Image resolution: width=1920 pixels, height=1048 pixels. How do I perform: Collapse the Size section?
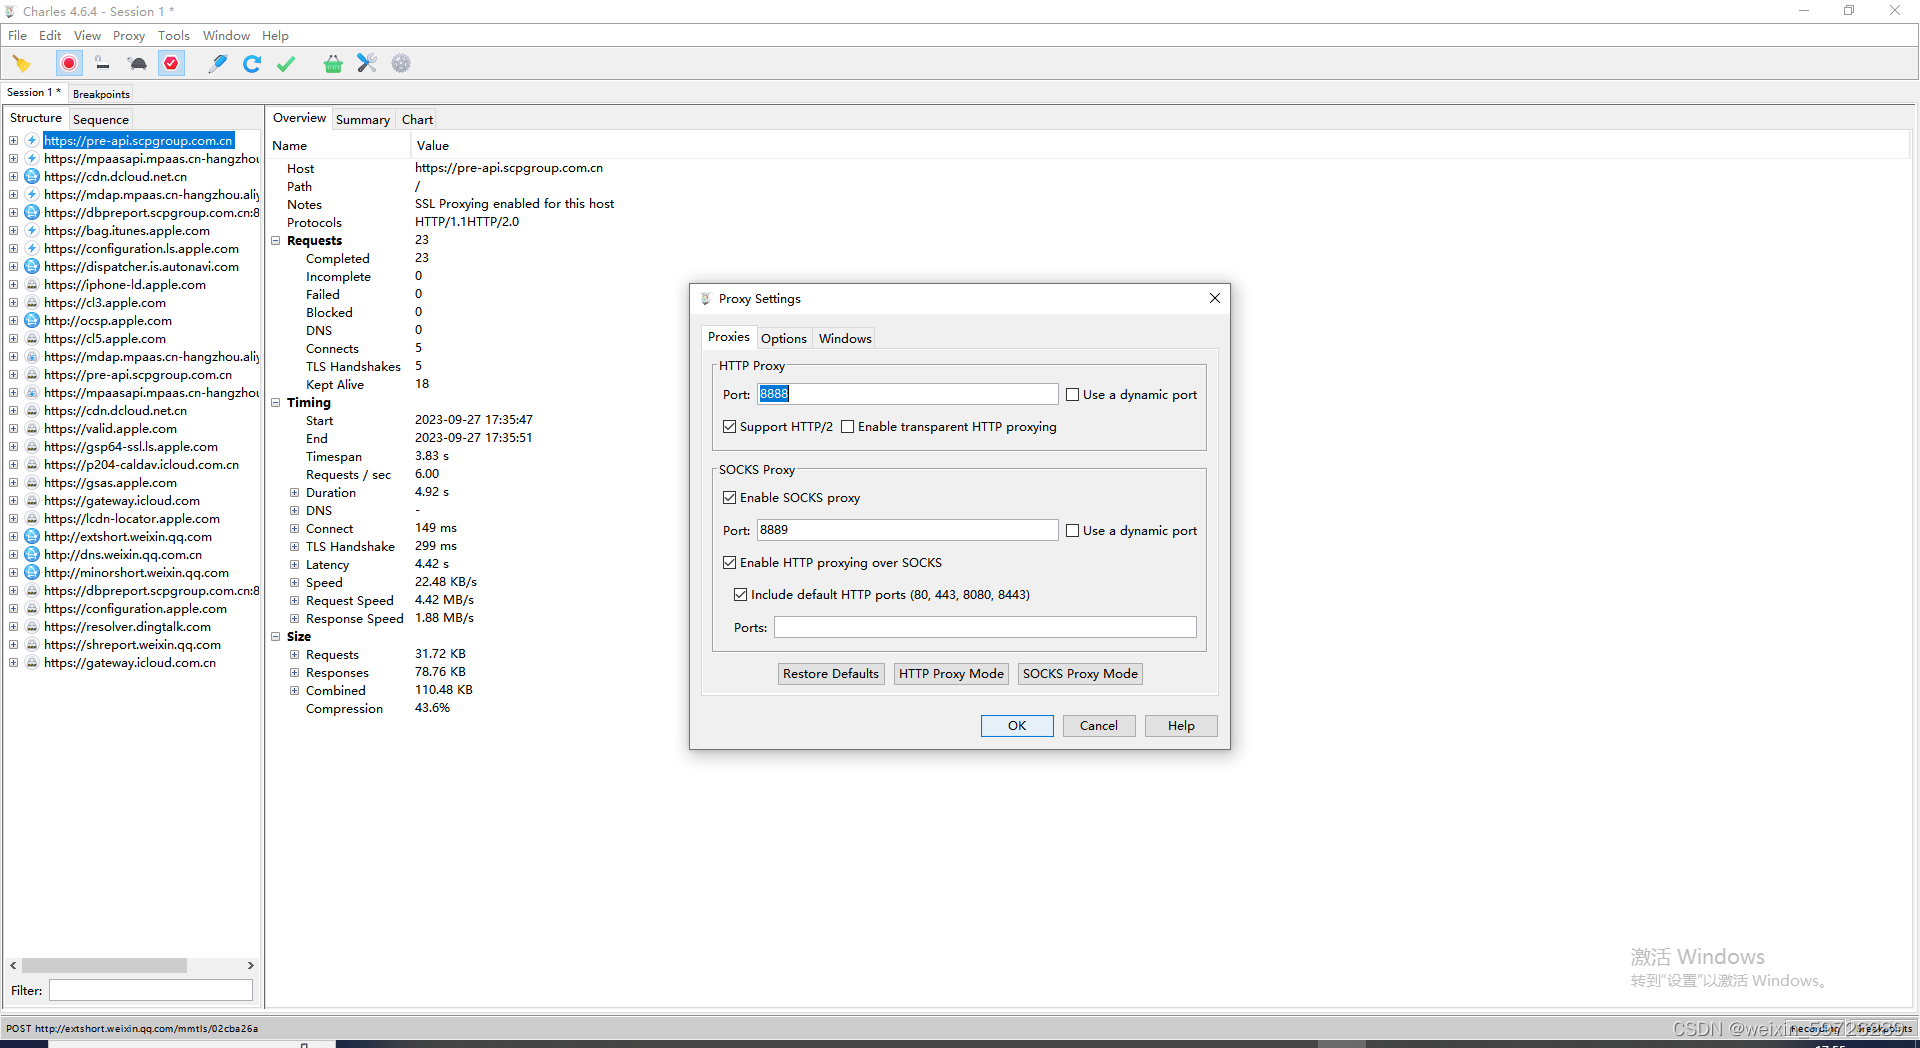pos(276,637)
